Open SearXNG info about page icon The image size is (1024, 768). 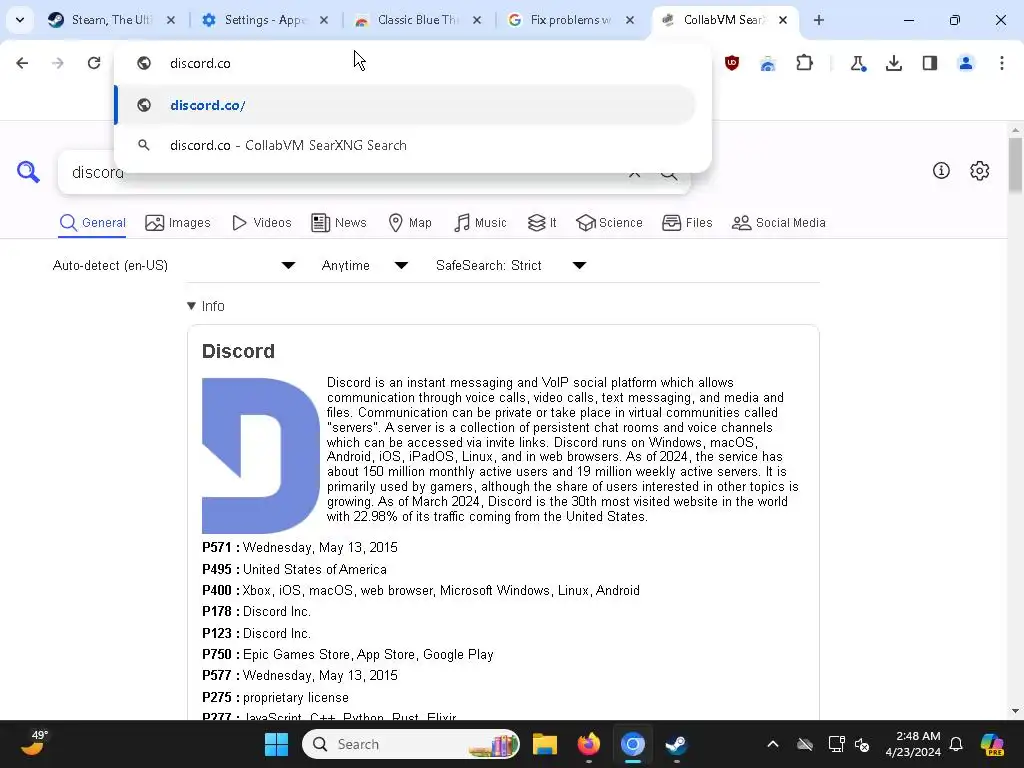(x=941, y=170)
